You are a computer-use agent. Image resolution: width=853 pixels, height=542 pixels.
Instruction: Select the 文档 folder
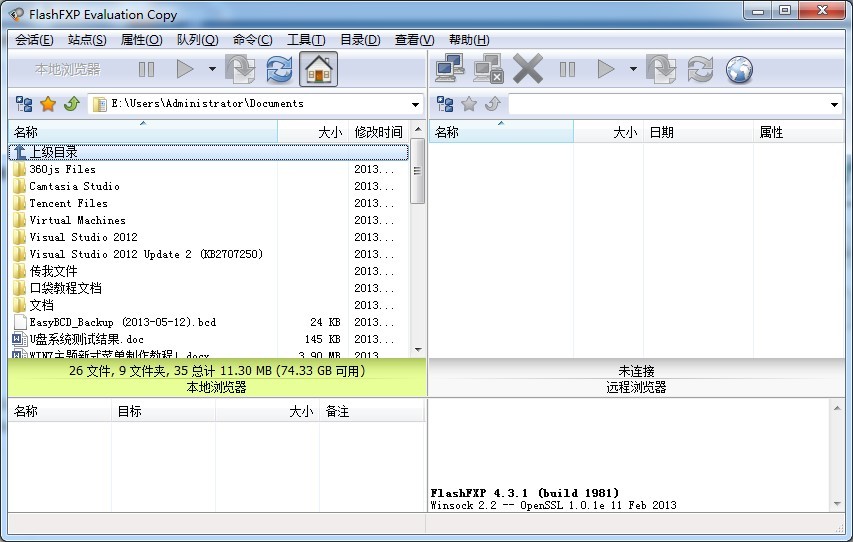pyautogui.click(x=209, y=305)
